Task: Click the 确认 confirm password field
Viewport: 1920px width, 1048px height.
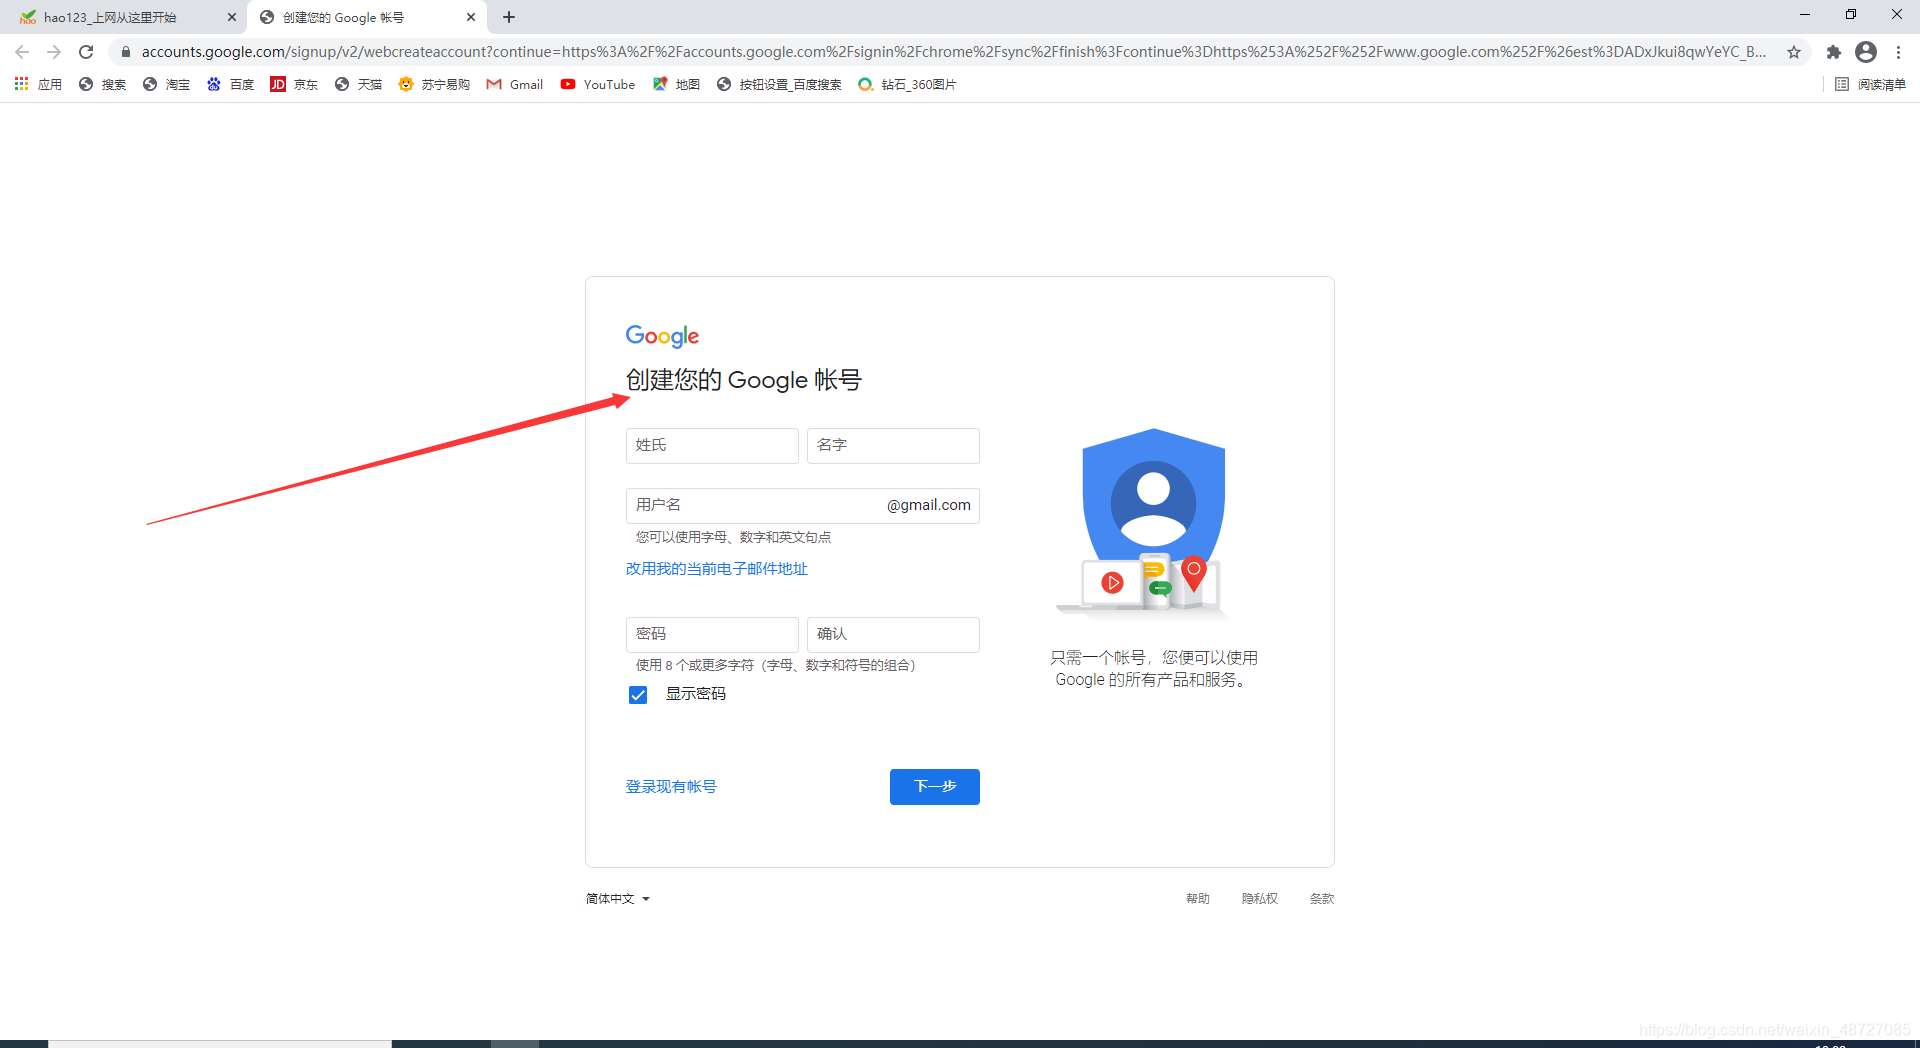Action: [x=893, y=635]
